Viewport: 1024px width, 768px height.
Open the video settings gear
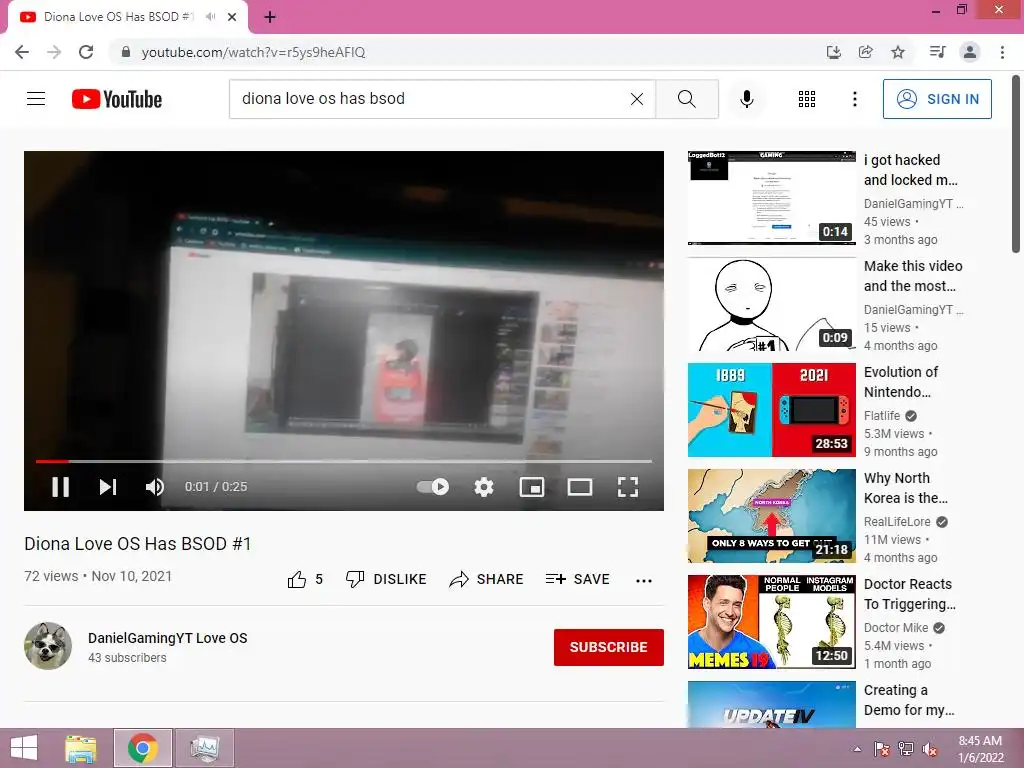[x=484, y=487]
